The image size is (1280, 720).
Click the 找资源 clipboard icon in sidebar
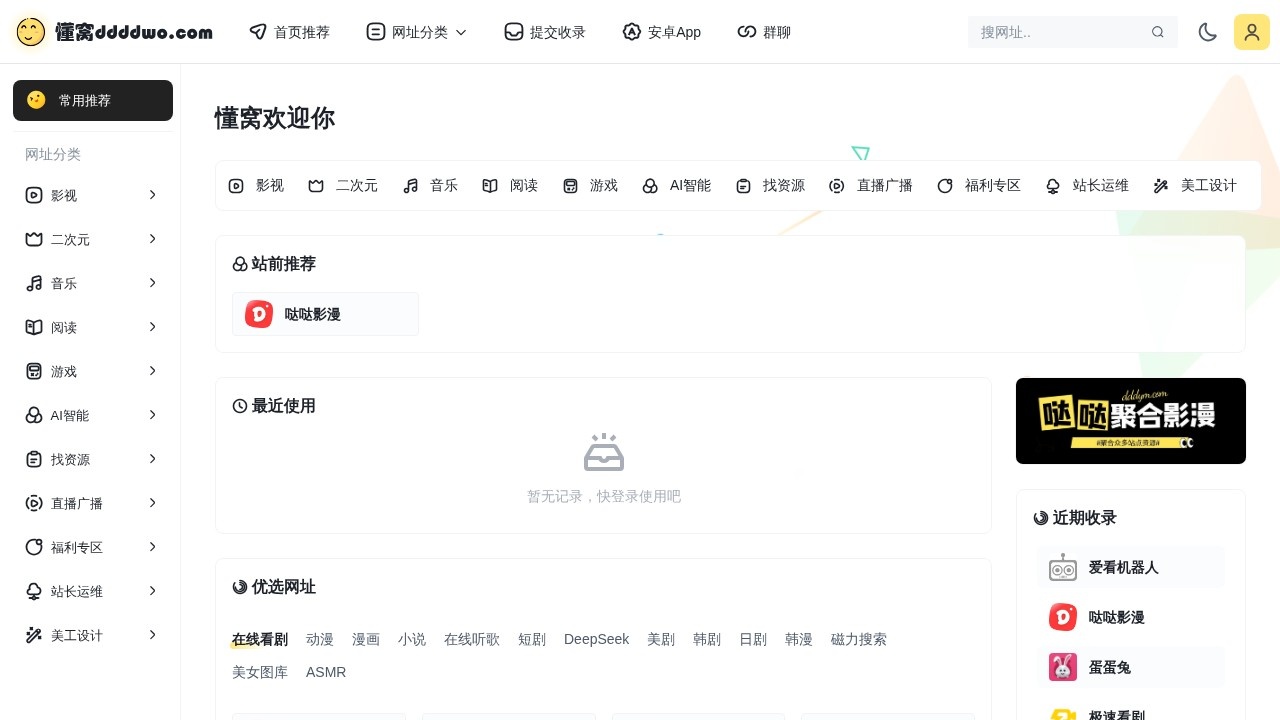point(34,459)
